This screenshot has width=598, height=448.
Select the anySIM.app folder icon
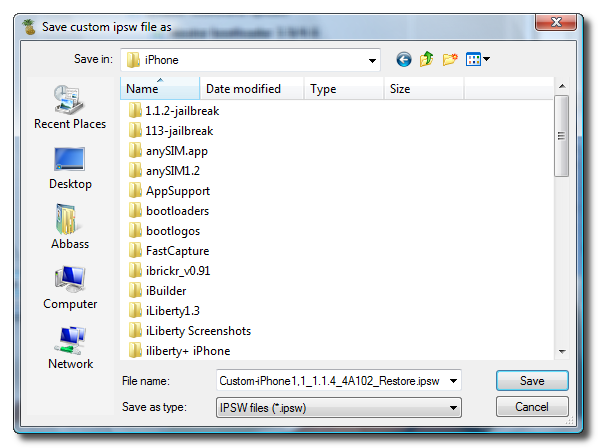coord(135,151)
